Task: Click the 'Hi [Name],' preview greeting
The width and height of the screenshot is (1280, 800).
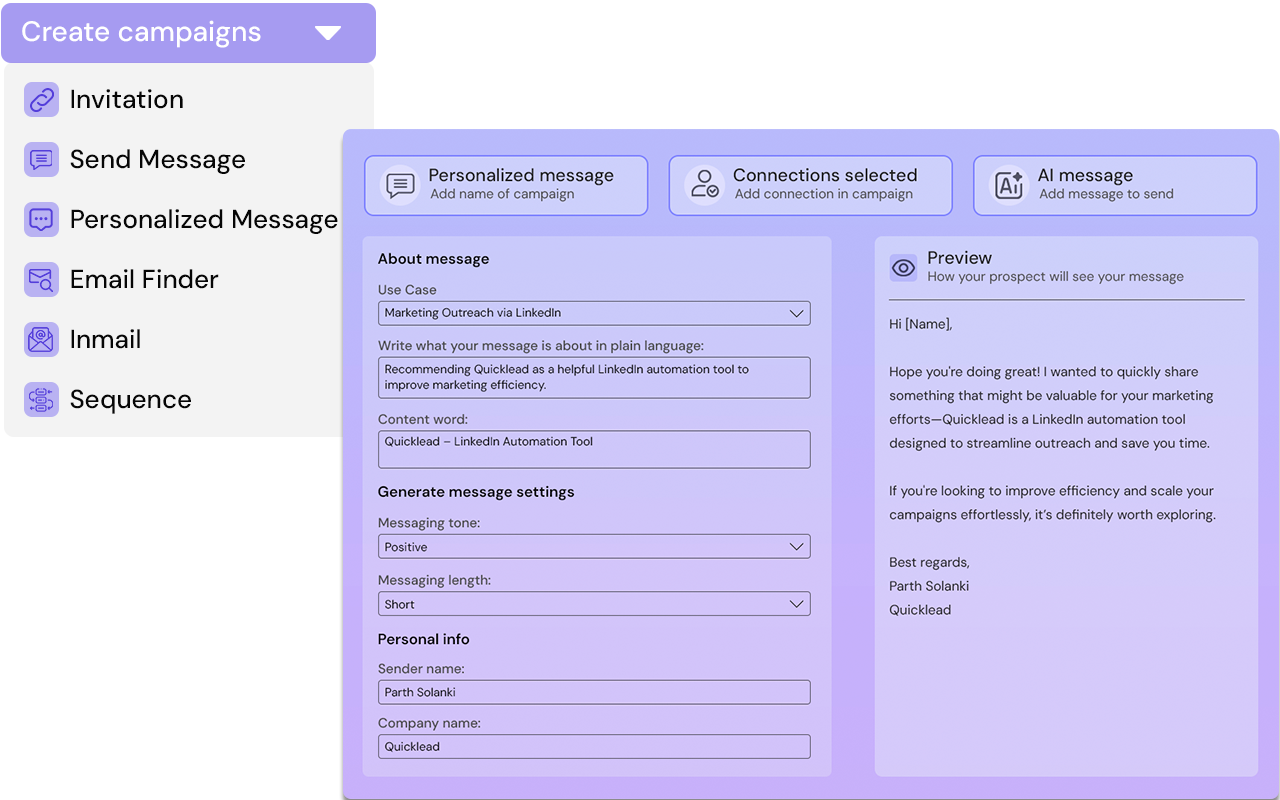Action: click(921, 324)
